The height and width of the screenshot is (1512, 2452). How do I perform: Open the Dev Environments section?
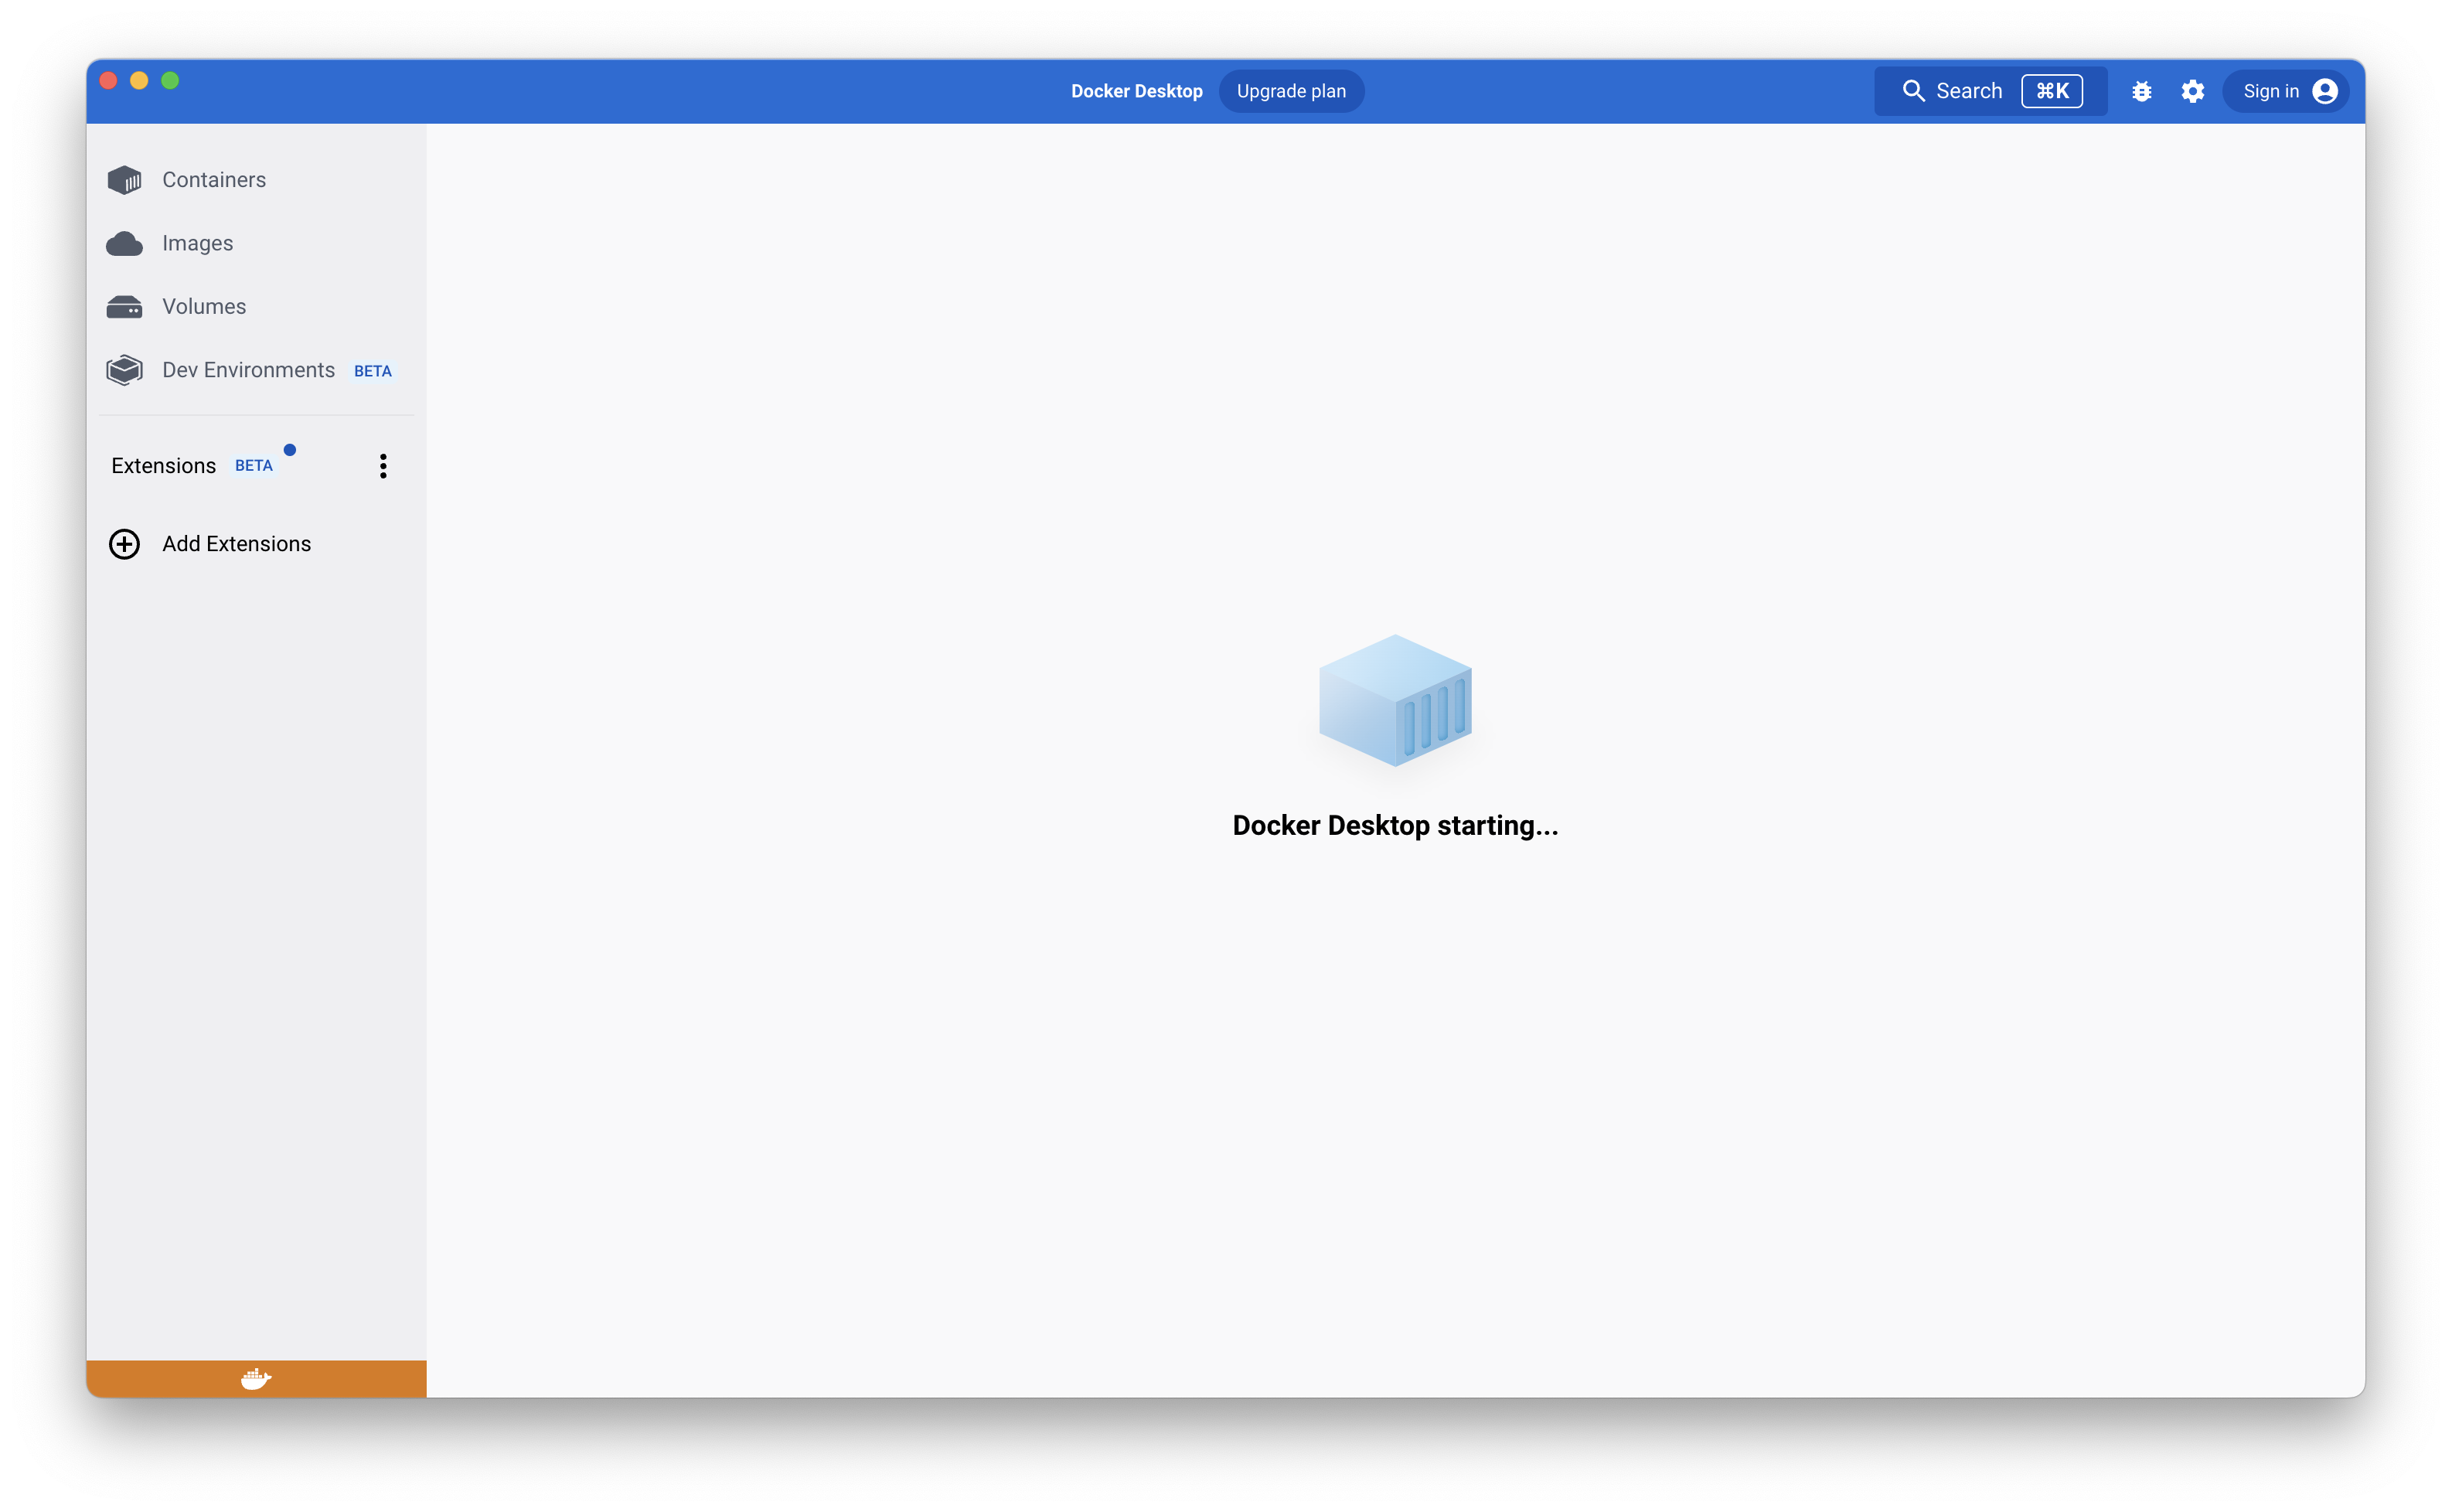[x=248, y=370]
